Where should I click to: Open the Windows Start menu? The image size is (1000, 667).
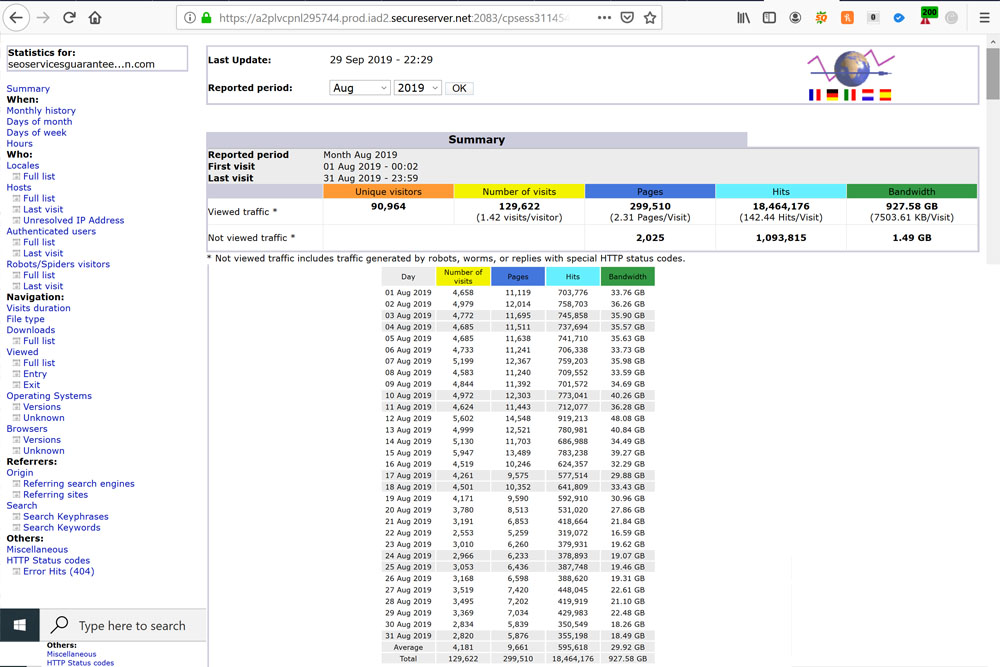point(19,625)
